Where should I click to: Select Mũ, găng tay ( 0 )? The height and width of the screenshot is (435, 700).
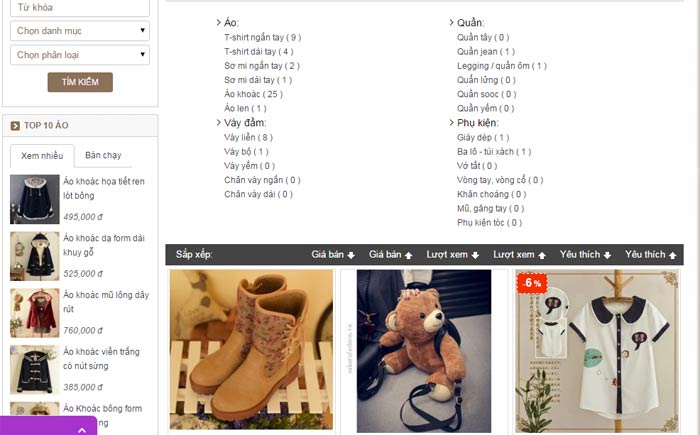[491, 209]
